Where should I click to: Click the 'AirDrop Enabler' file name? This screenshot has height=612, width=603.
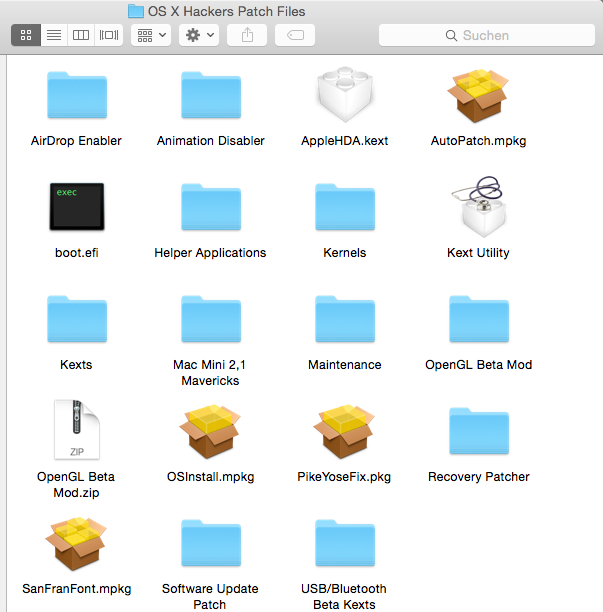click(x=76, y=141)
